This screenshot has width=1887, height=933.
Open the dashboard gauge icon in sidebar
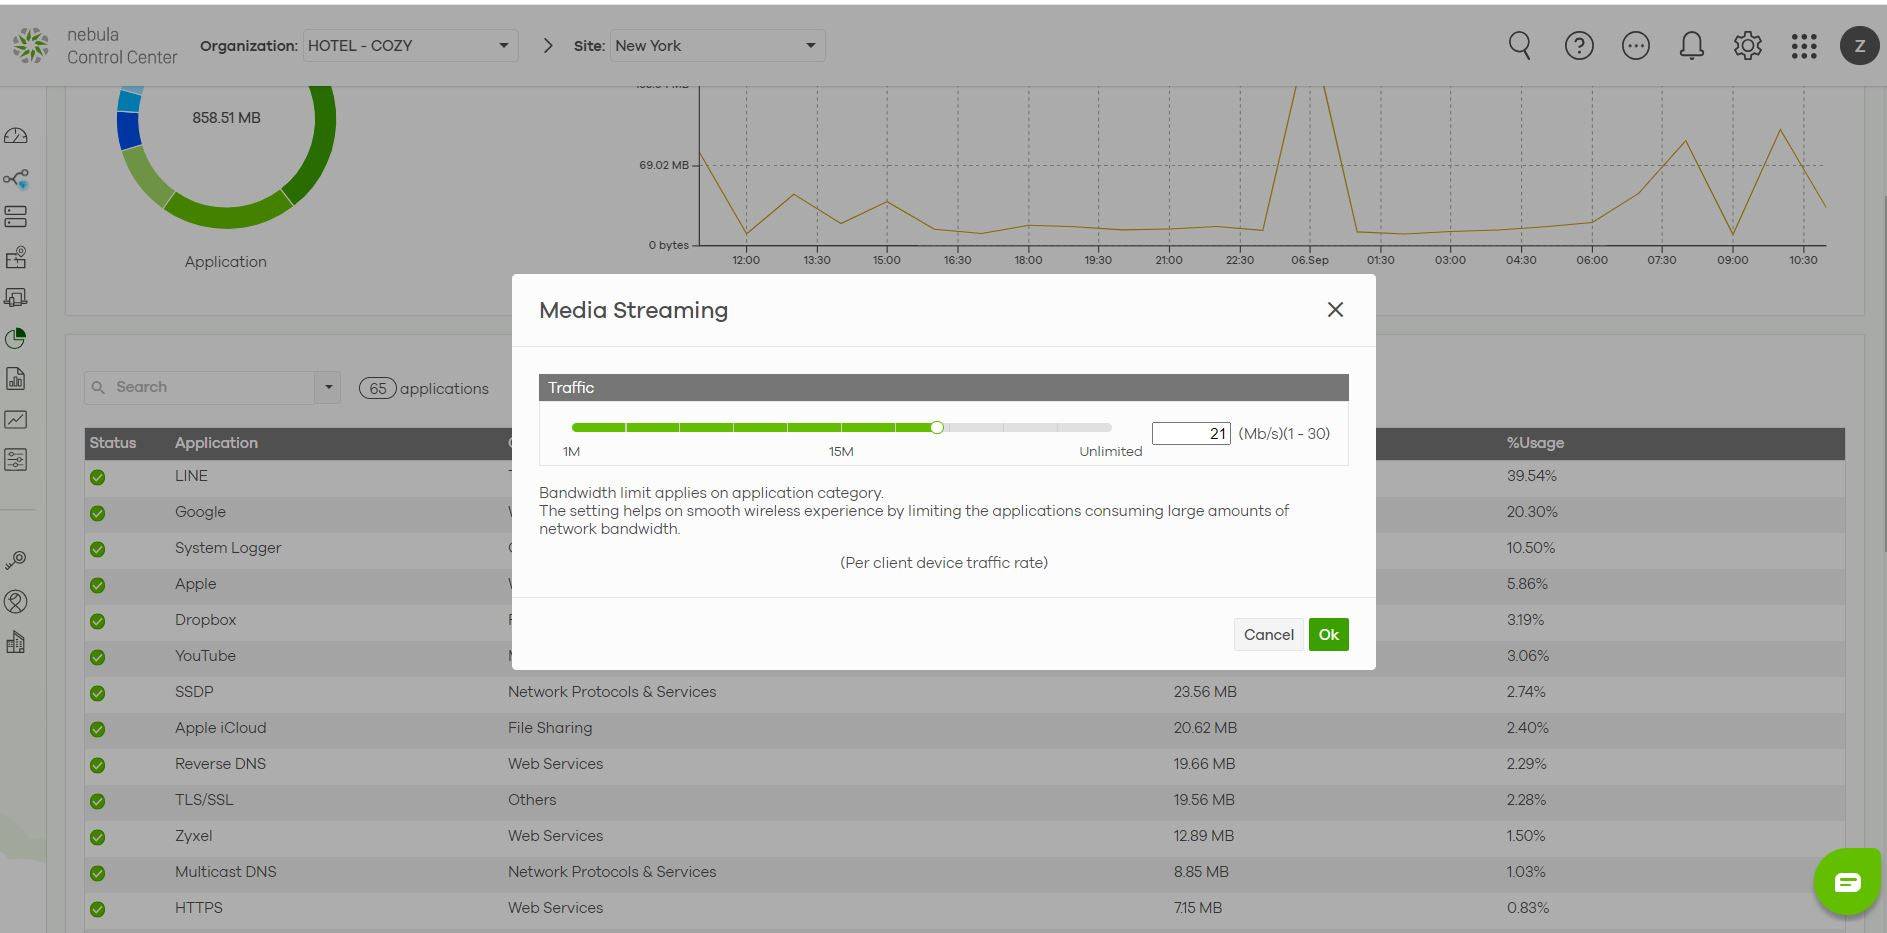(x=16, y=136)
